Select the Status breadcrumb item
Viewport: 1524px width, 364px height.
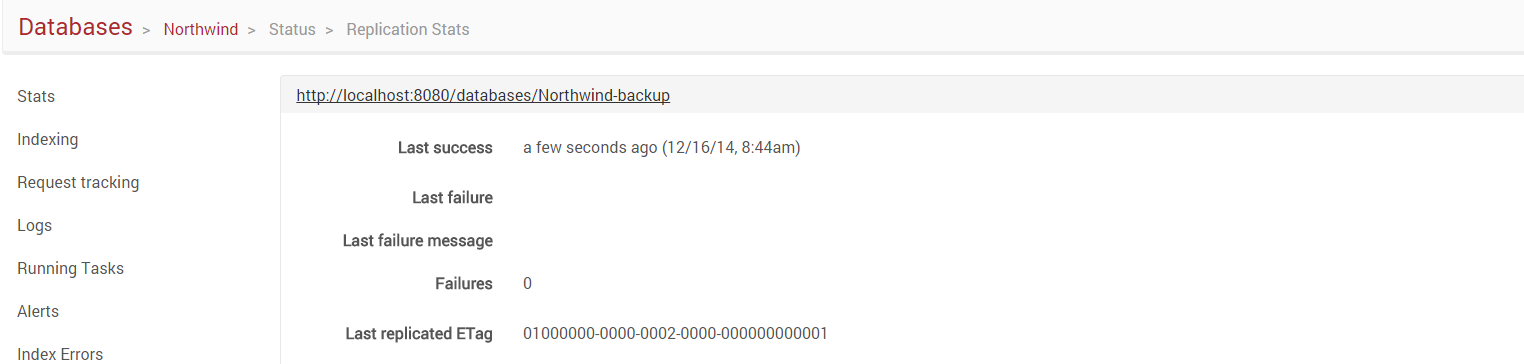coord(292,29)
